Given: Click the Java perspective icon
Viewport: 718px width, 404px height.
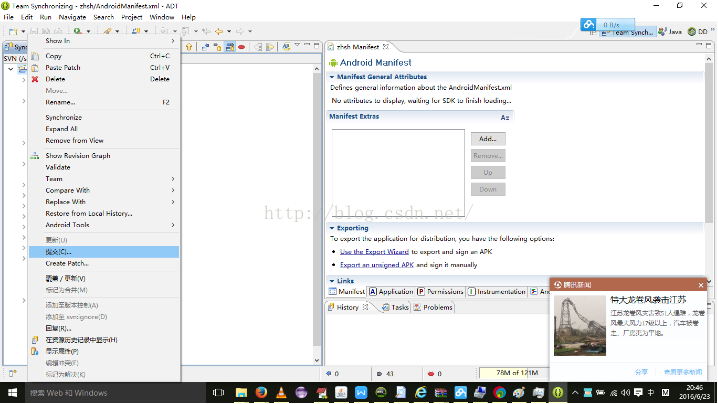Looking at the screenshot, I should 669,32.
